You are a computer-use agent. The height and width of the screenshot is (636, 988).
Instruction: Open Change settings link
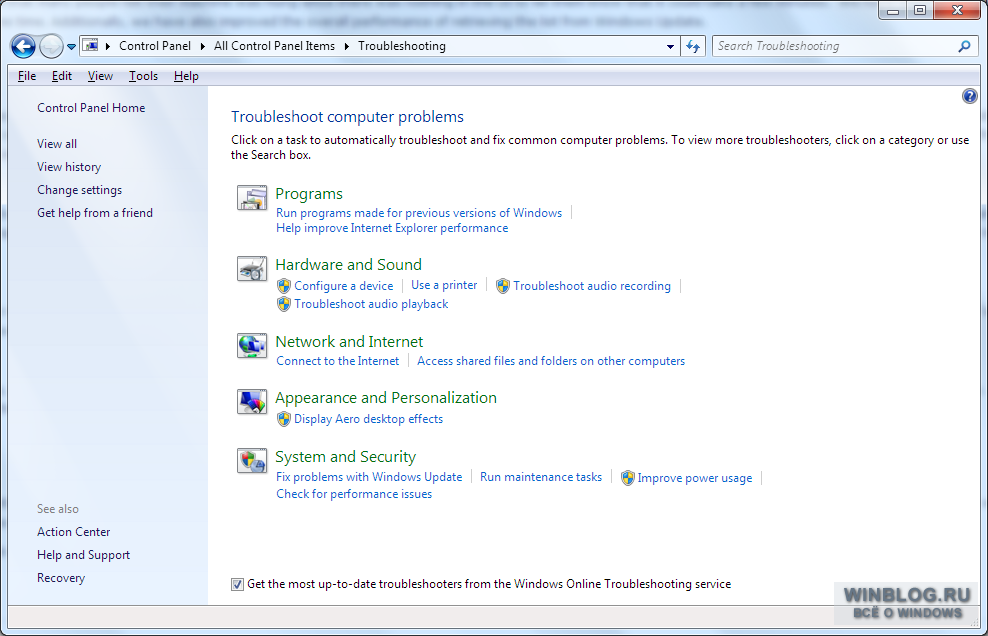(x=79, y=190)
